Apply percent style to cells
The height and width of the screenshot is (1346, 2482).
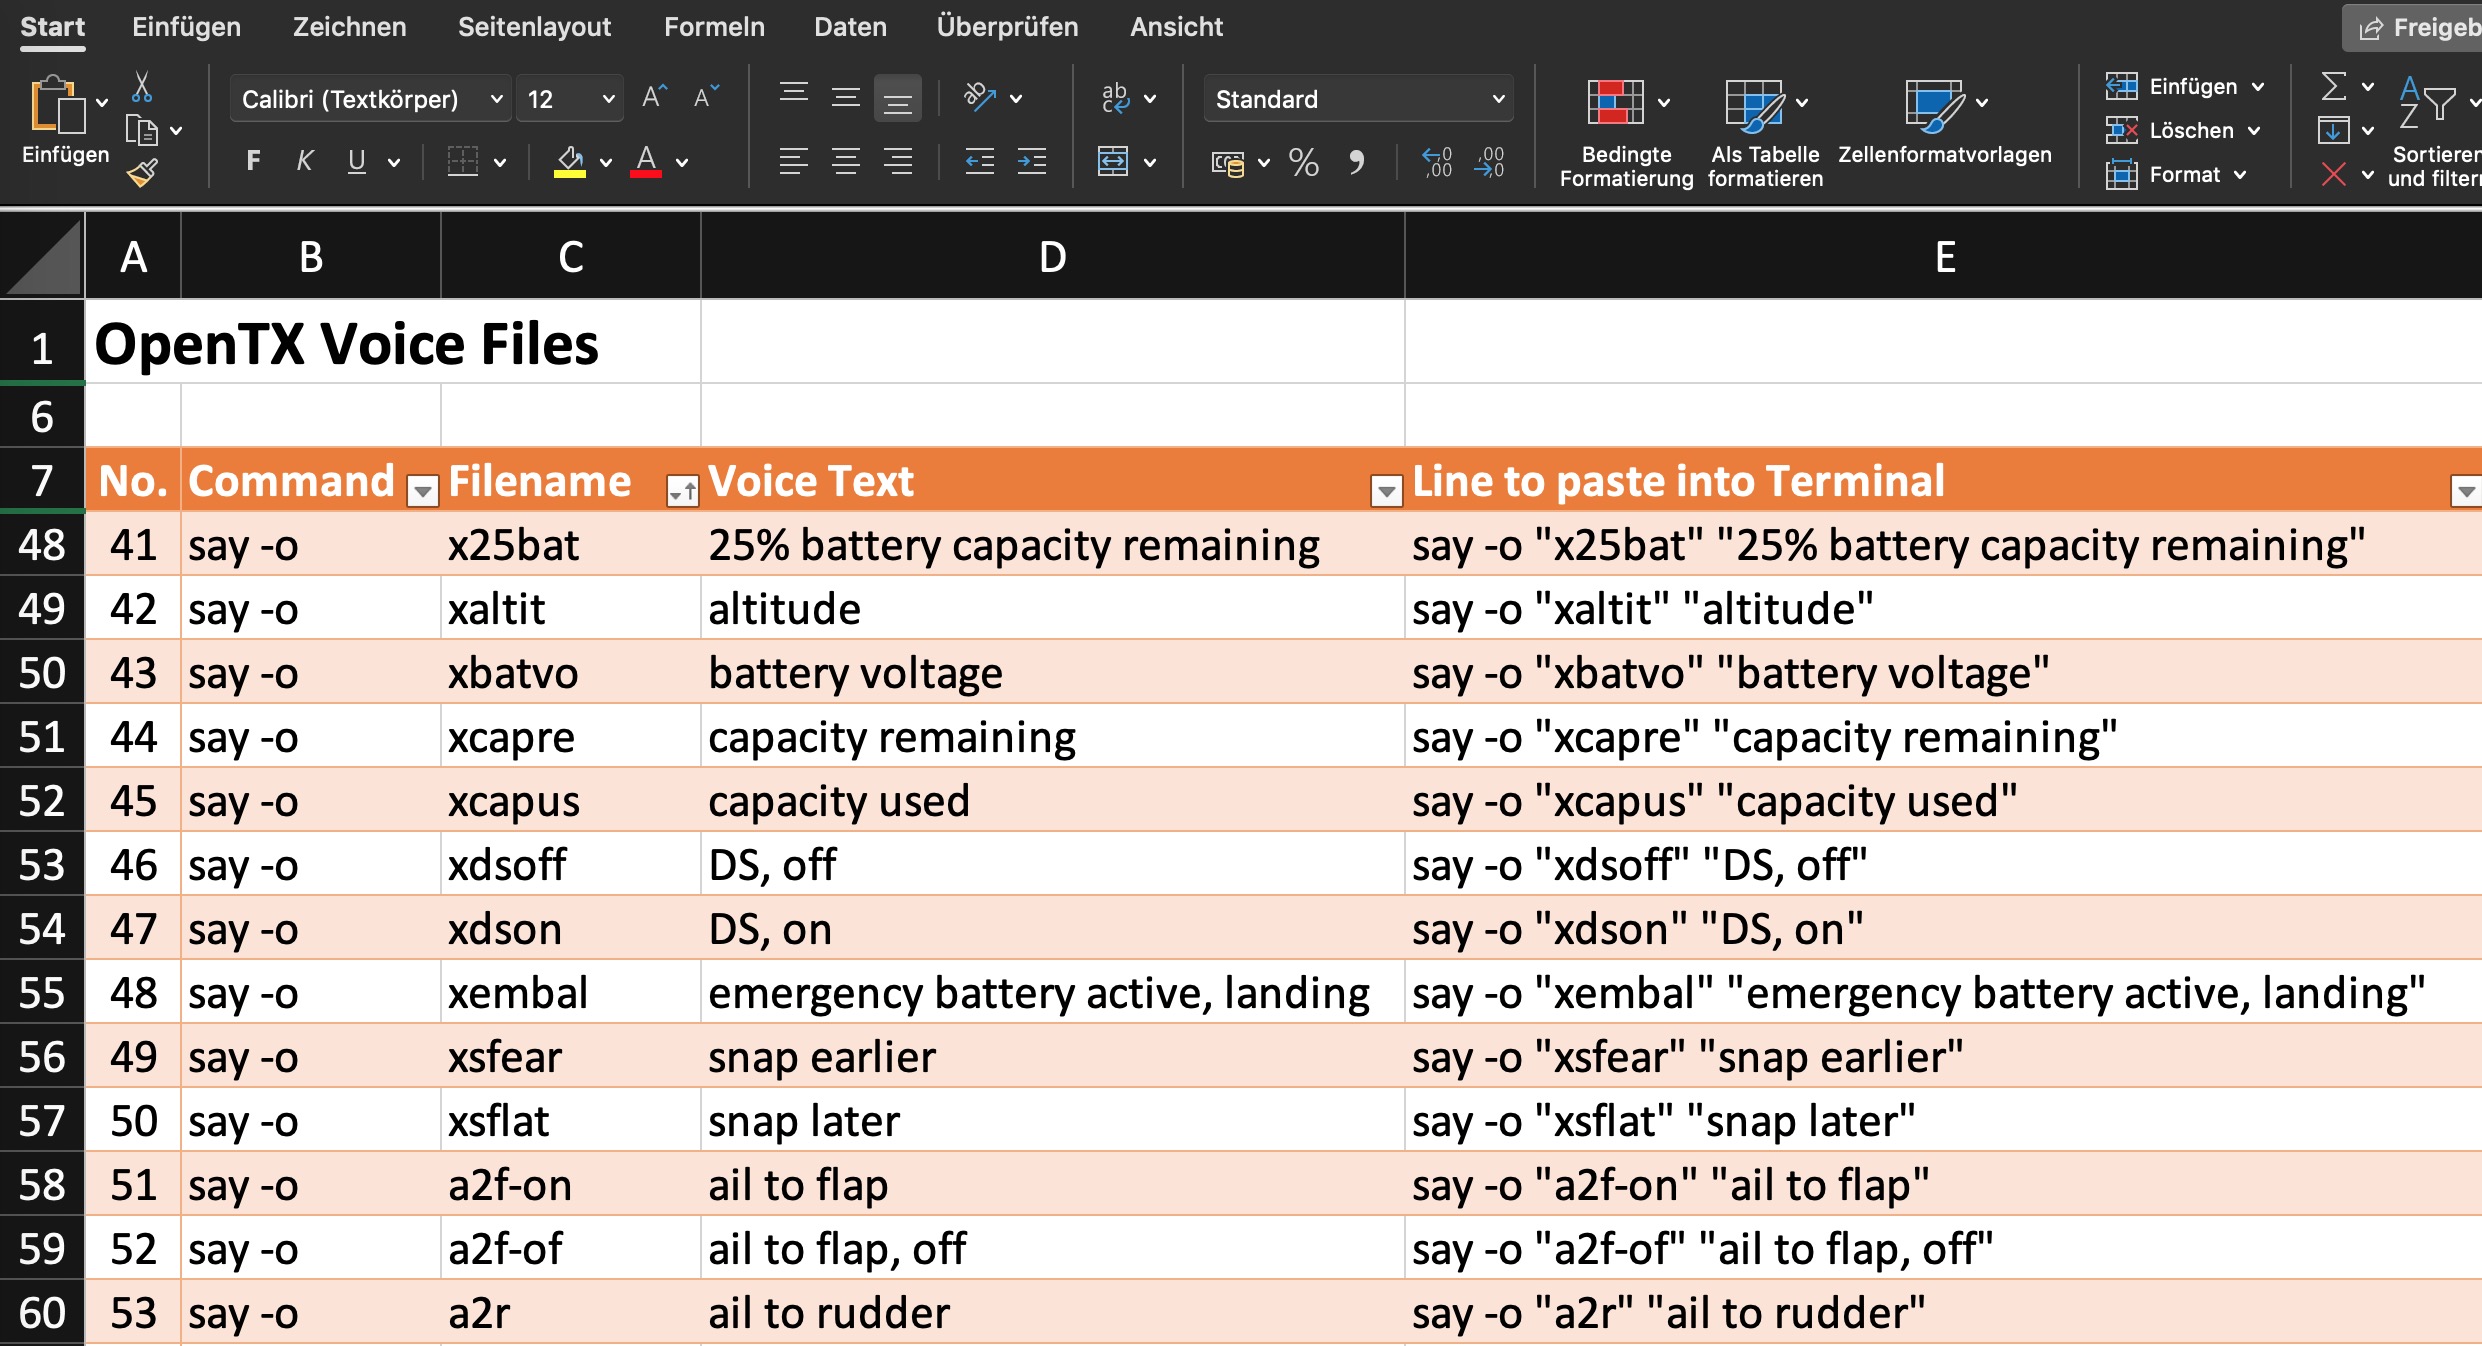pyautogui.click(x=1303, y=161)
